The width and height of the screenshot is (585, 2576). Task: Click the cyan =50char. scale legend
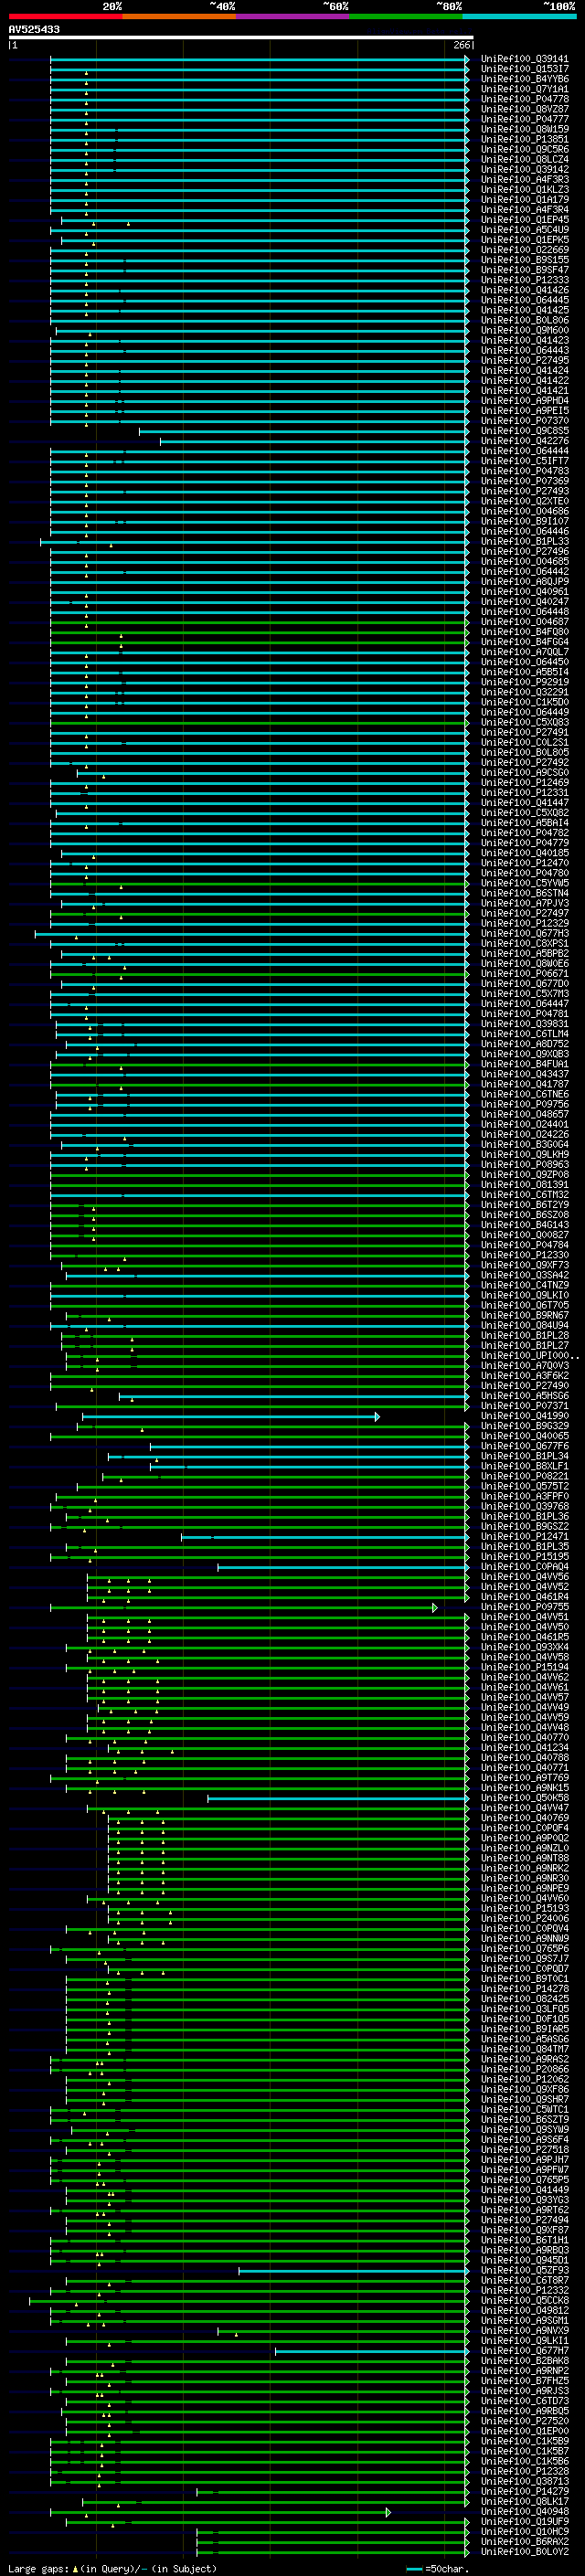tap(437, 2568)
